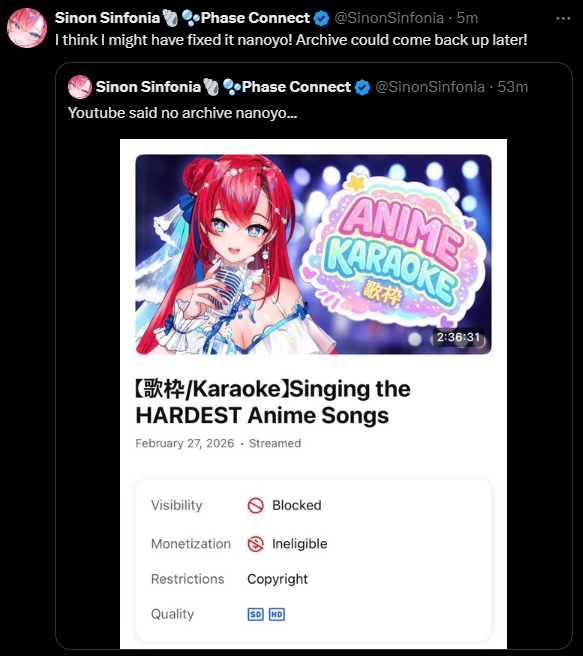Click the HD quality badge
Image resolution: width=583 pixels, height=656 pixels.
point(277,614)
